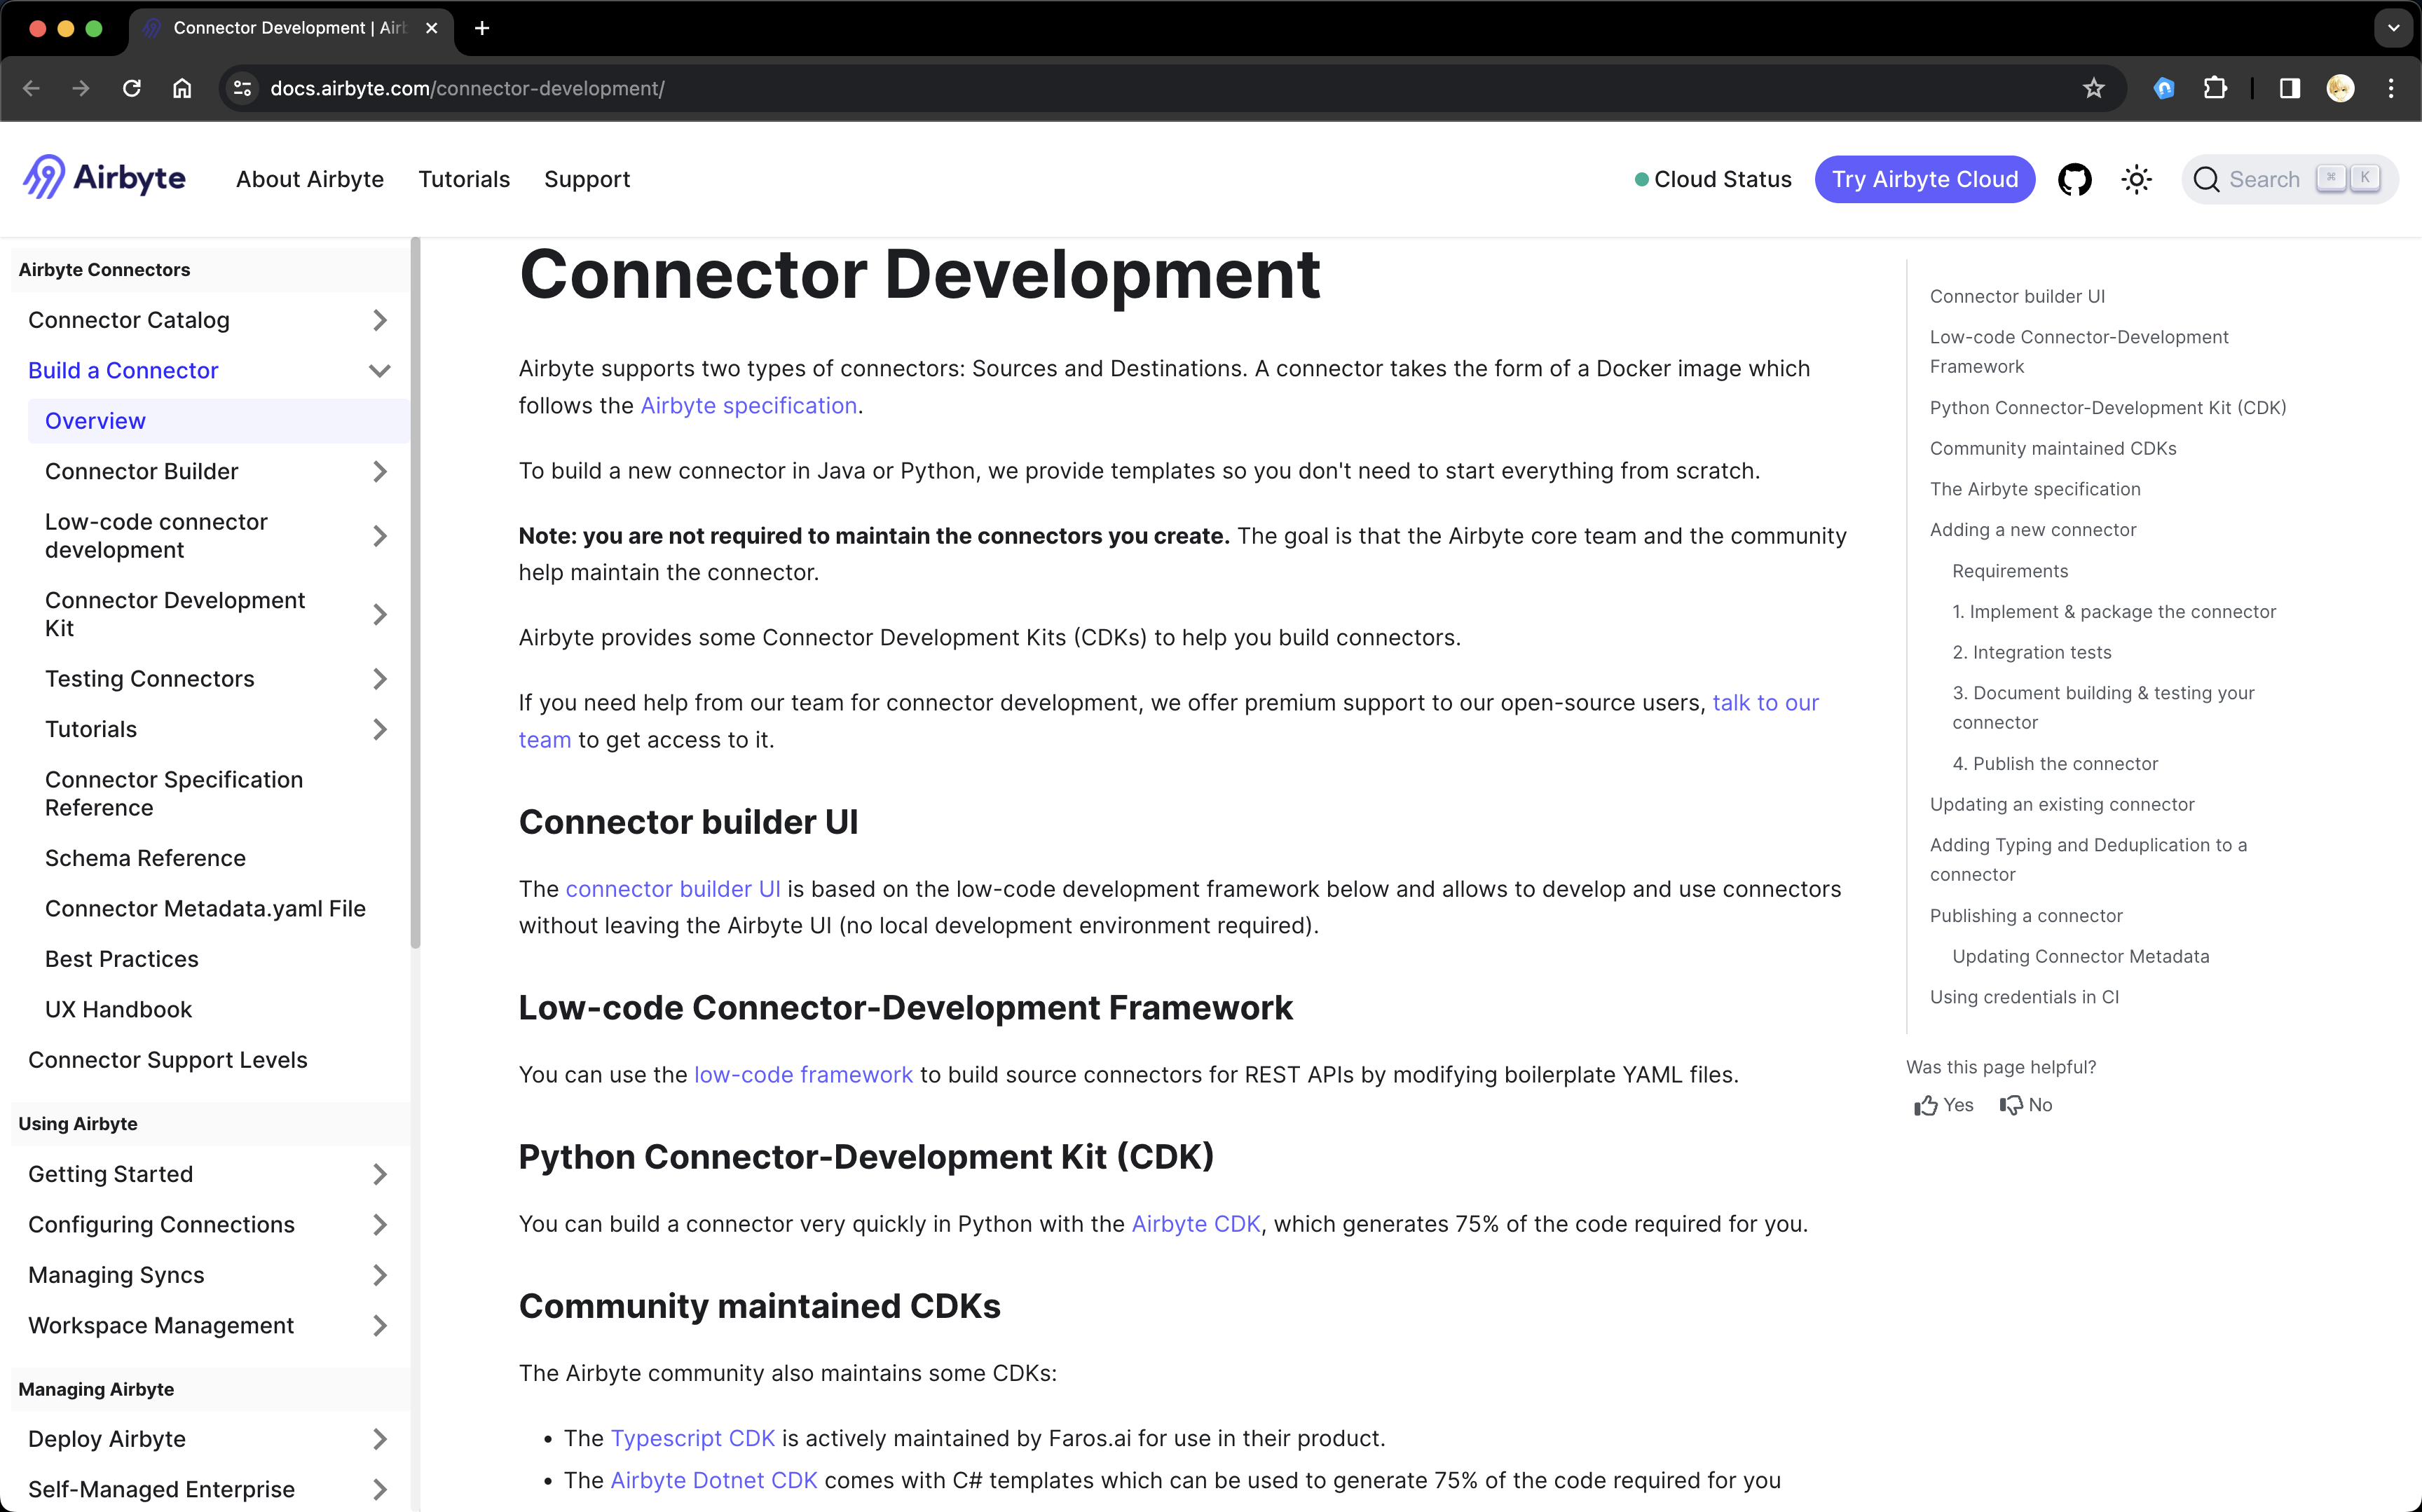Jump to Adding a new connector section
Image resolution: width=2422 pixels, height=1512 pixels.
pos(2033,530)
